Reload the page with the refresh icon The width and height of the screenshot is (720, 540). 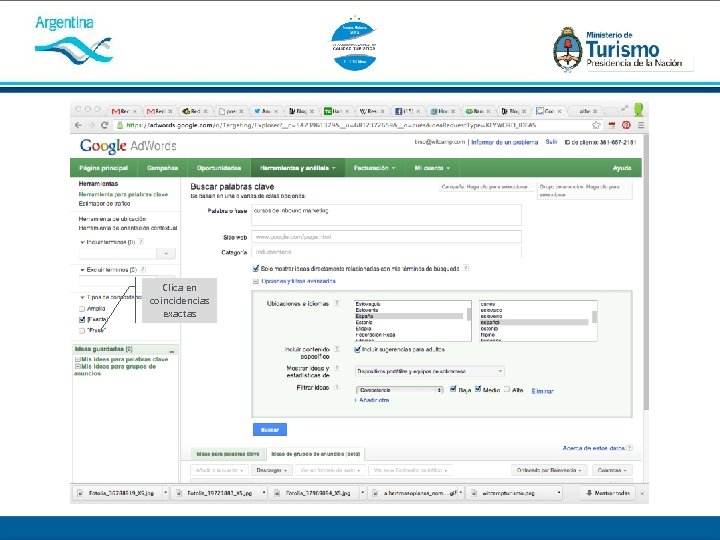tap(105, 125)
